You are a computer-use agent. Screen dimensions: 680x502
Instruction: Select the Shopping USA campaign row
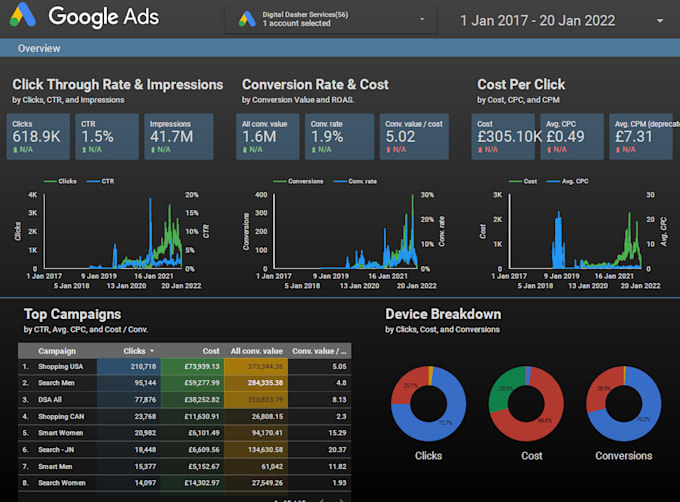185,367
